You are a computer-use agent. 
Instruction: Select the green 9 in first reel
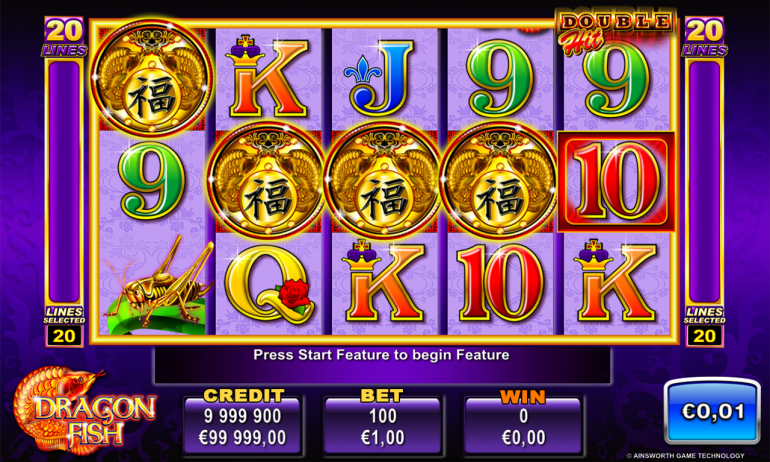click(x=151, y=182)
